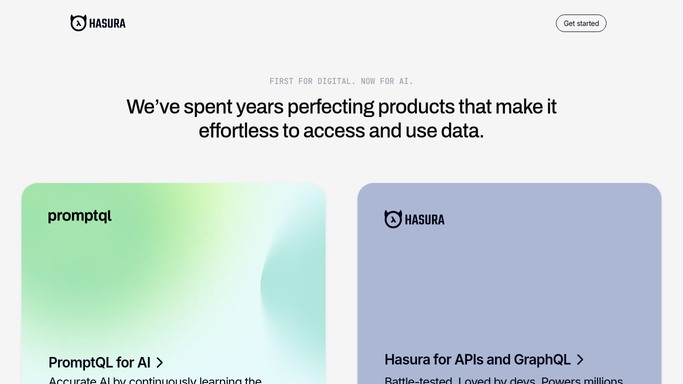Select the blue Hasura product card

(x=509, y=283)
